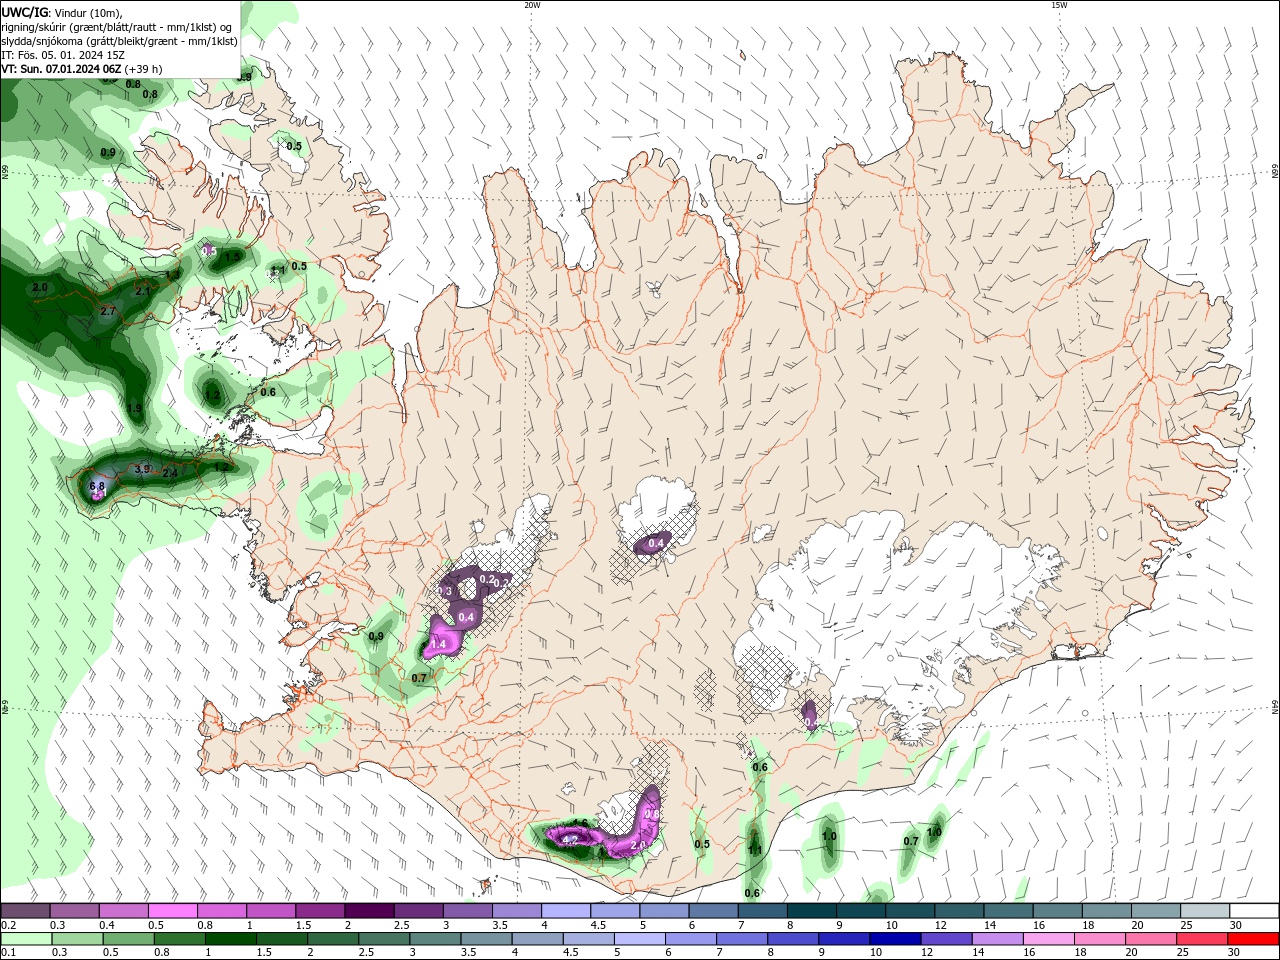
Task: Select light lavender upper swatch between 4 and 4.5
Action: click(566, 911)
